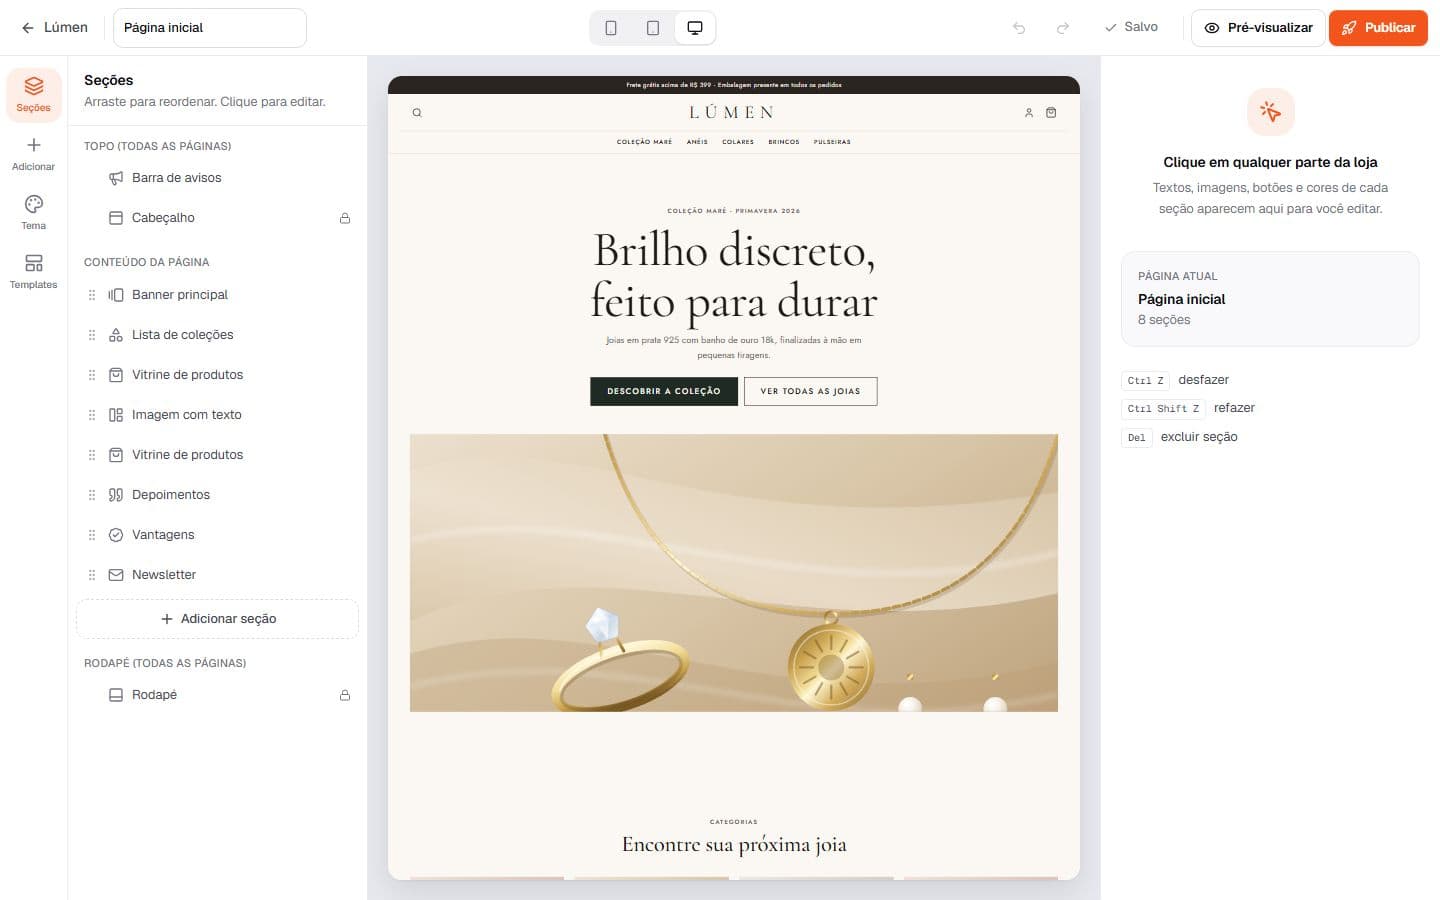Screen dimensions: 1440x900
Task: Click the Imagem com texto layout icon
Action: click(116, 415)
